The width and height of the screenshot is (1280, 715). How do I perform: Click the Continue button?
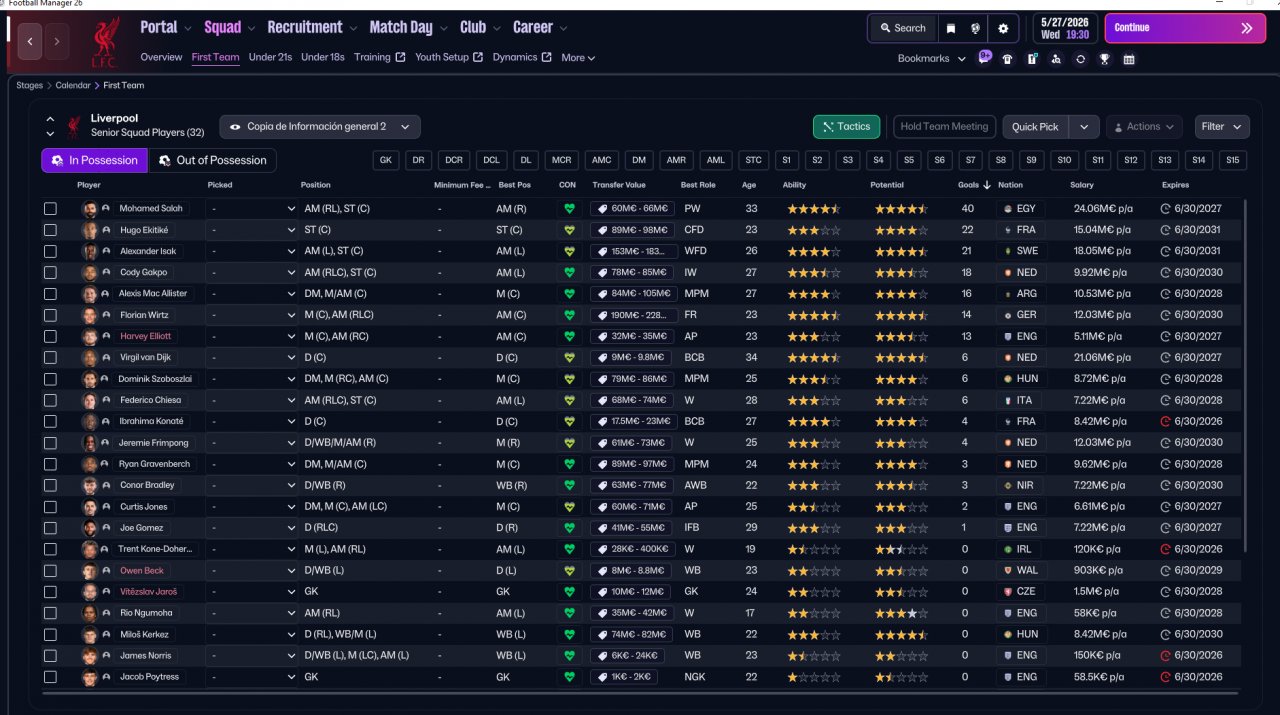coord(1184,28)
